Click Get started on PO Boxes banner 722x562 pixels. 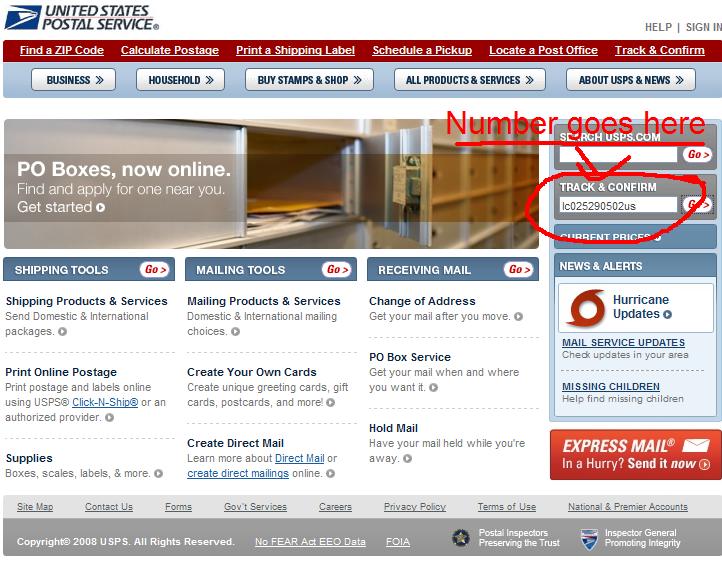pyautogui.click(x=60, y=207)
